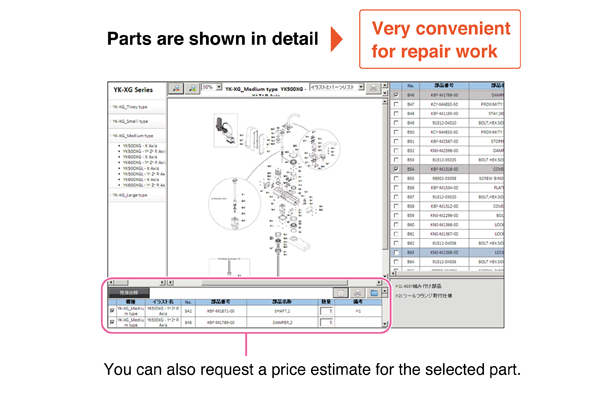Click row 857 part number 91312-03020

click(444, 197)
